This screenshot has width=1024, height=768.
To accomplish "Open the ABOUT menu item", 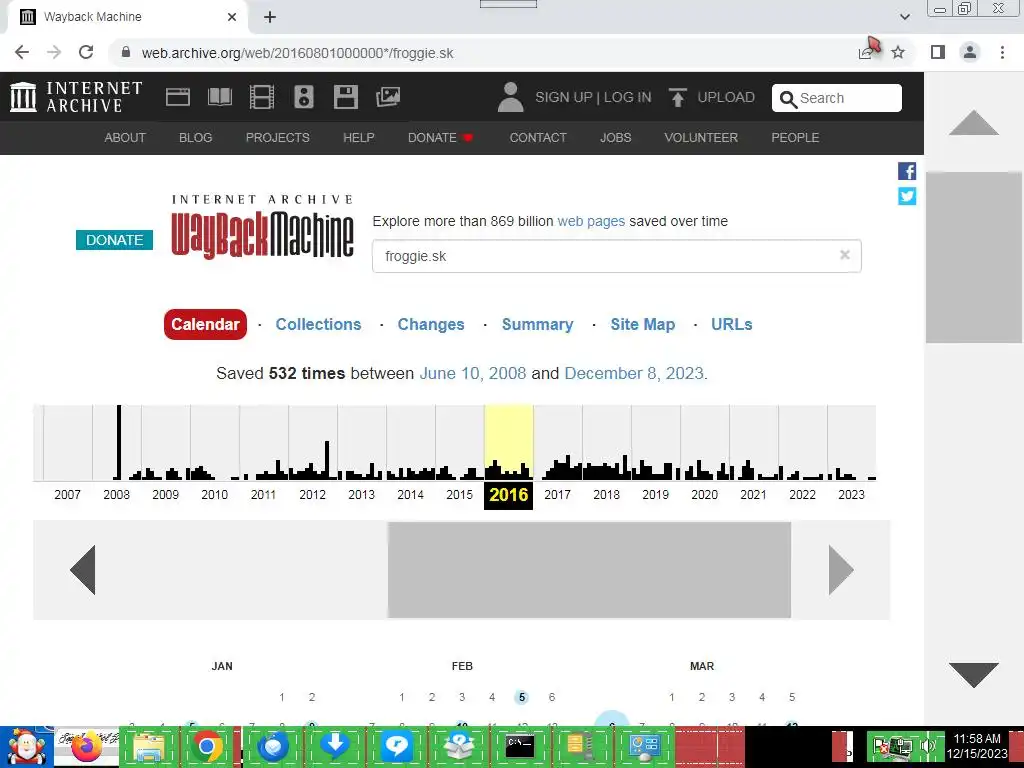I will click(x=125, y=138).
